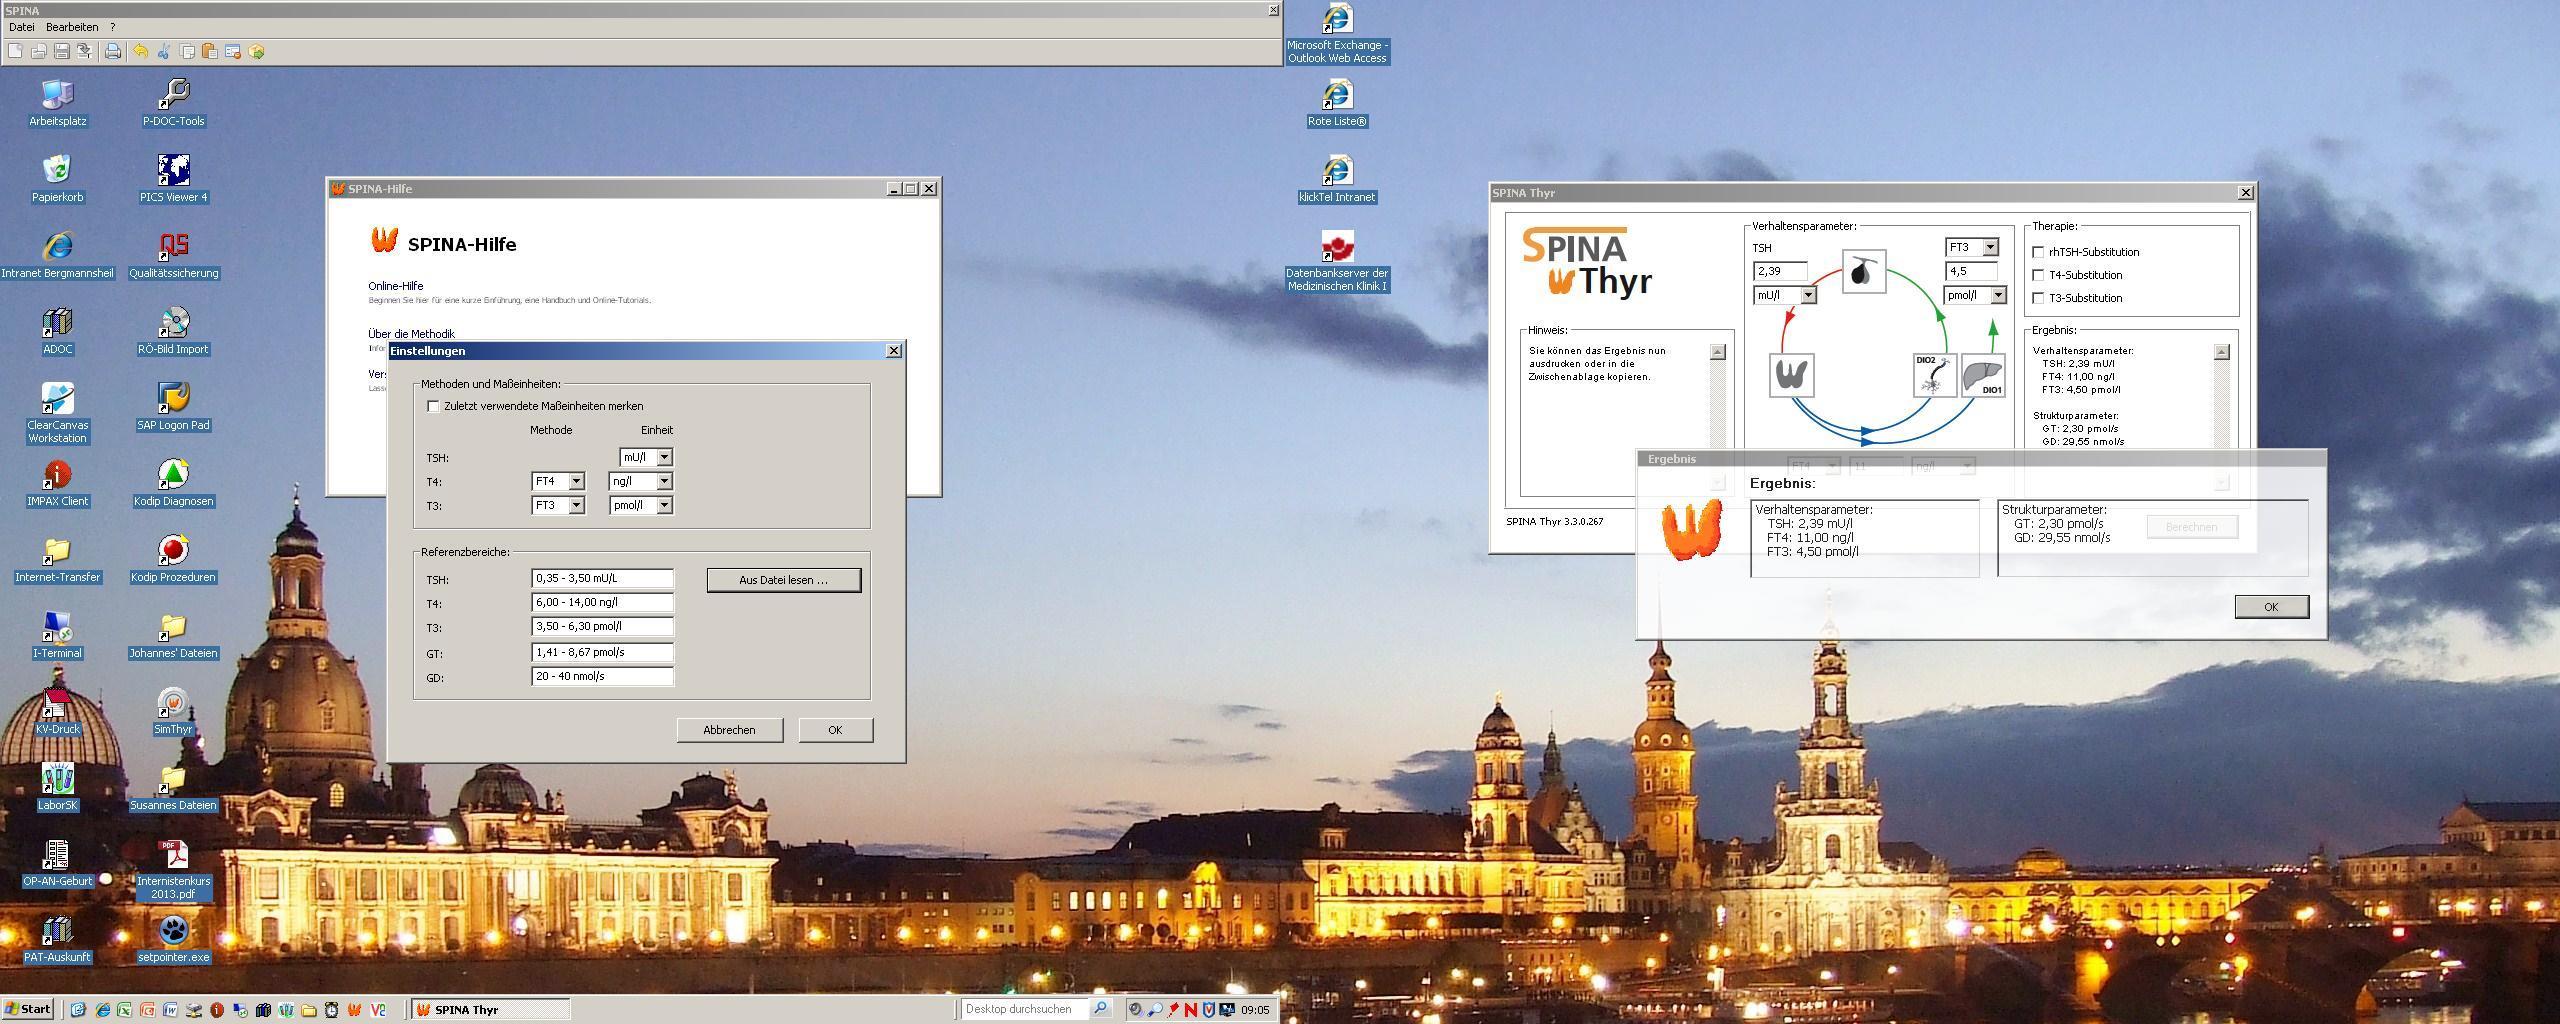
Task: Open Internistenkurs 2013.pdf desktop file
Action: (173, 869)
